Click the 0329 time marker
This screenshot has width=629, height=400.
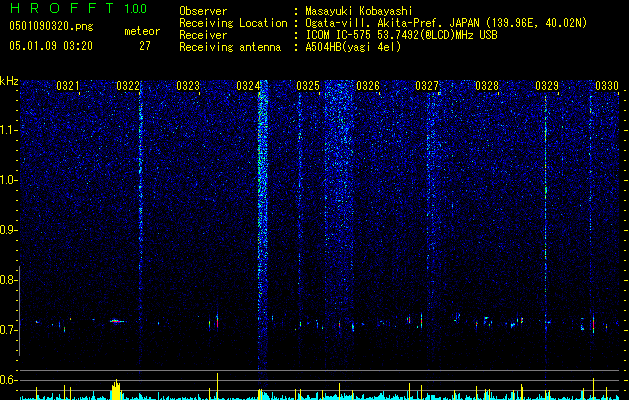(x=547, y=86)
